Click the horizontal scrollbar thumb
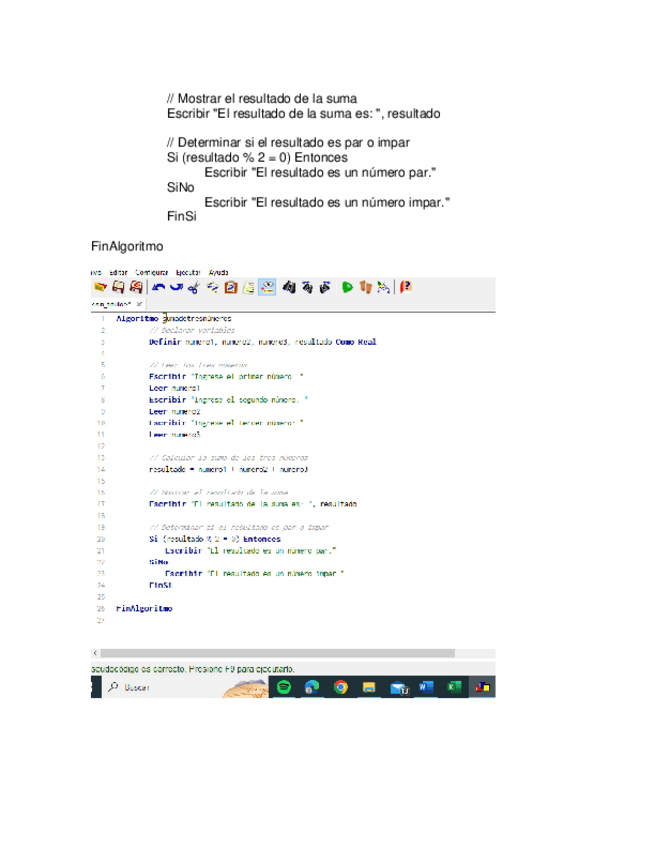The width and height of the screenshot is (655, 848). tap(277, 653)
